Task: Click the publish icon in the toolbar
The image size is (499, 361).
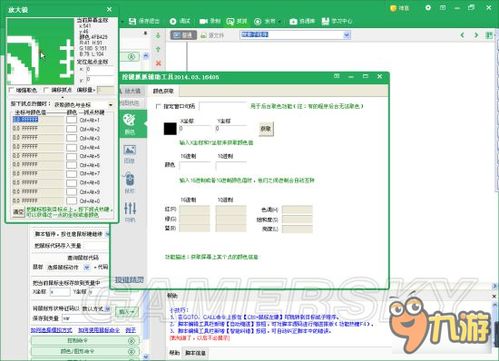Action: (x=258, y=21)
